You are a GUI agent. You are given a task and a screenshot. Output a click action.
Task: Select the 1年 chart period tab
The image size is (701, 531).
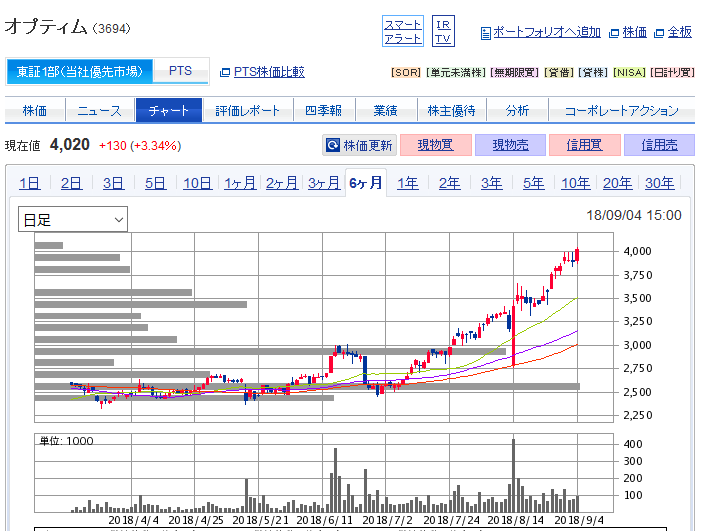tap(407, 183)
